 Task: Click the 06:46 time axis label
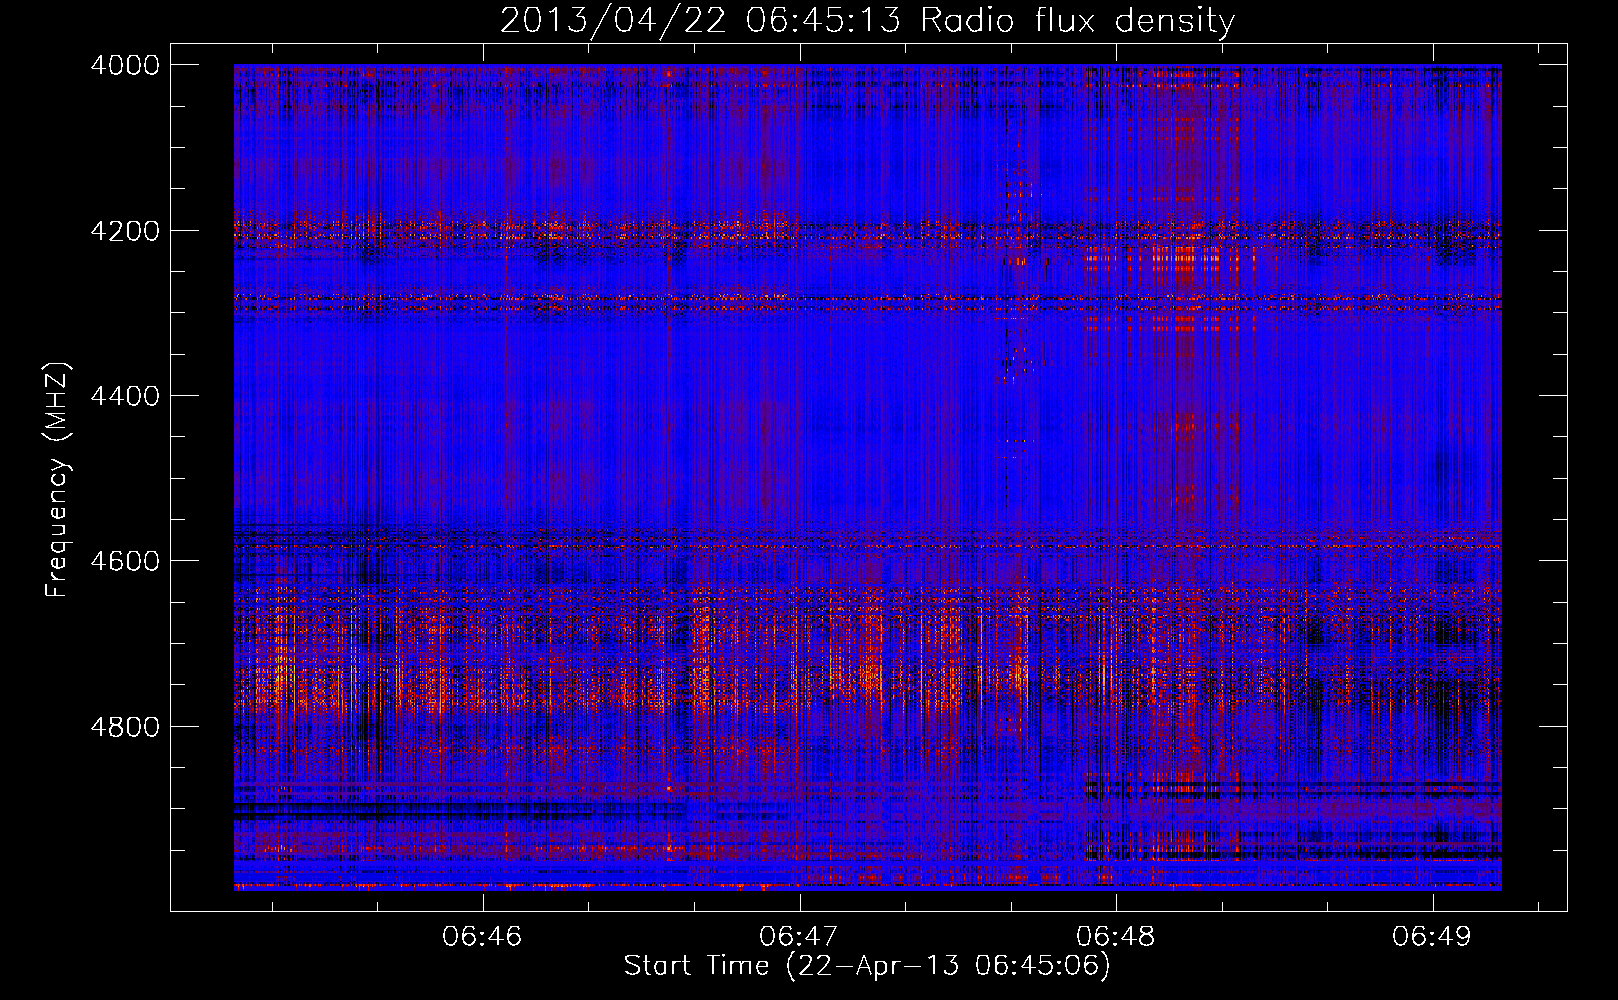click(x=482, y=937)
